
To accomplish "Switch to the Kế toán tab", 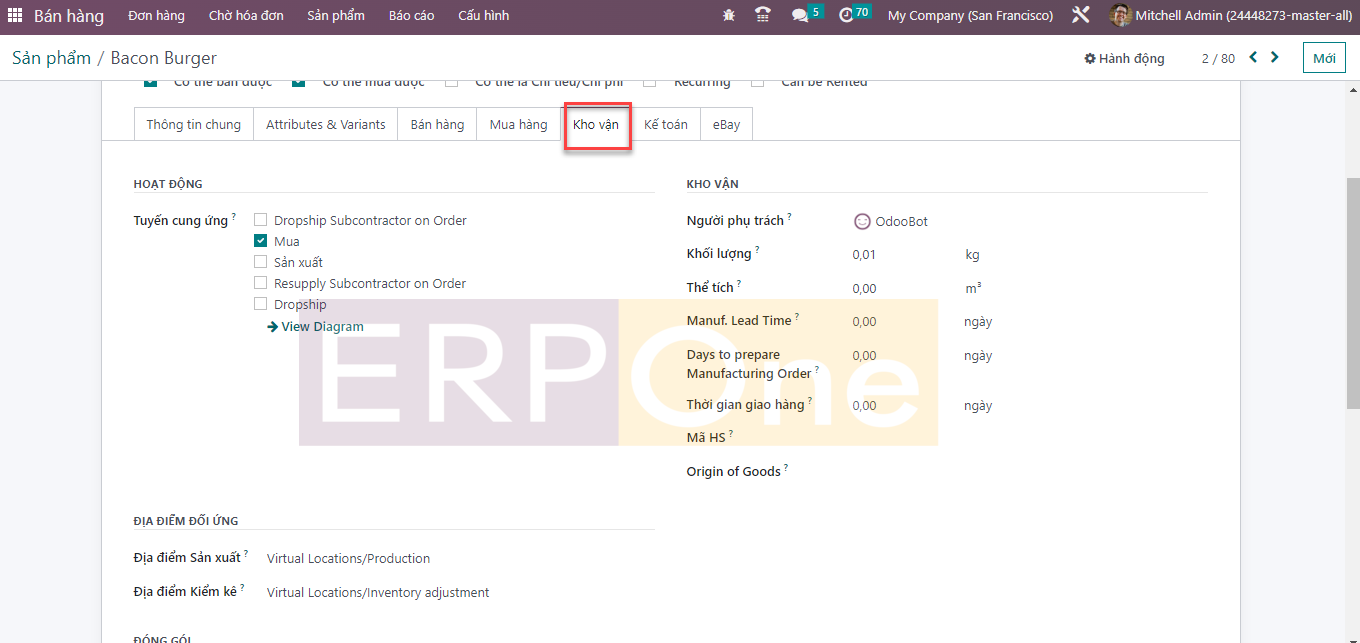I will 665,125.
